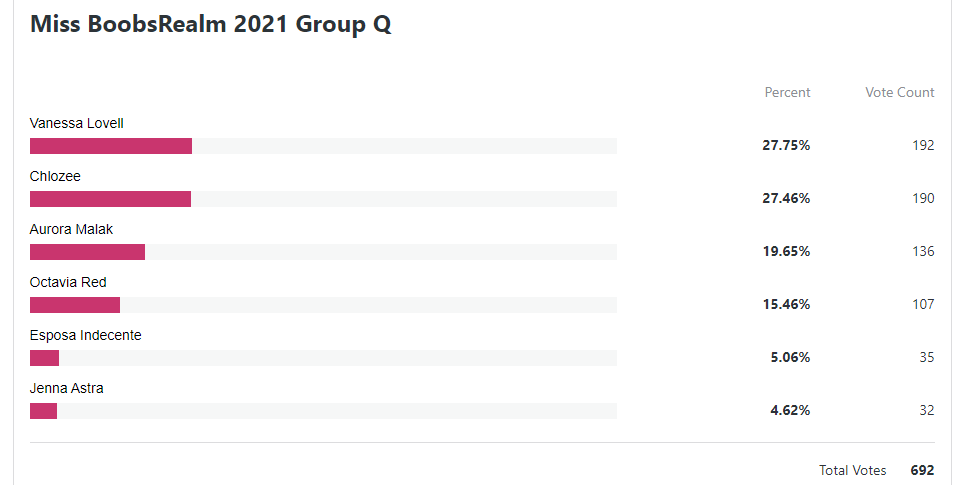Select the Chlozee name label

point(55,177)
